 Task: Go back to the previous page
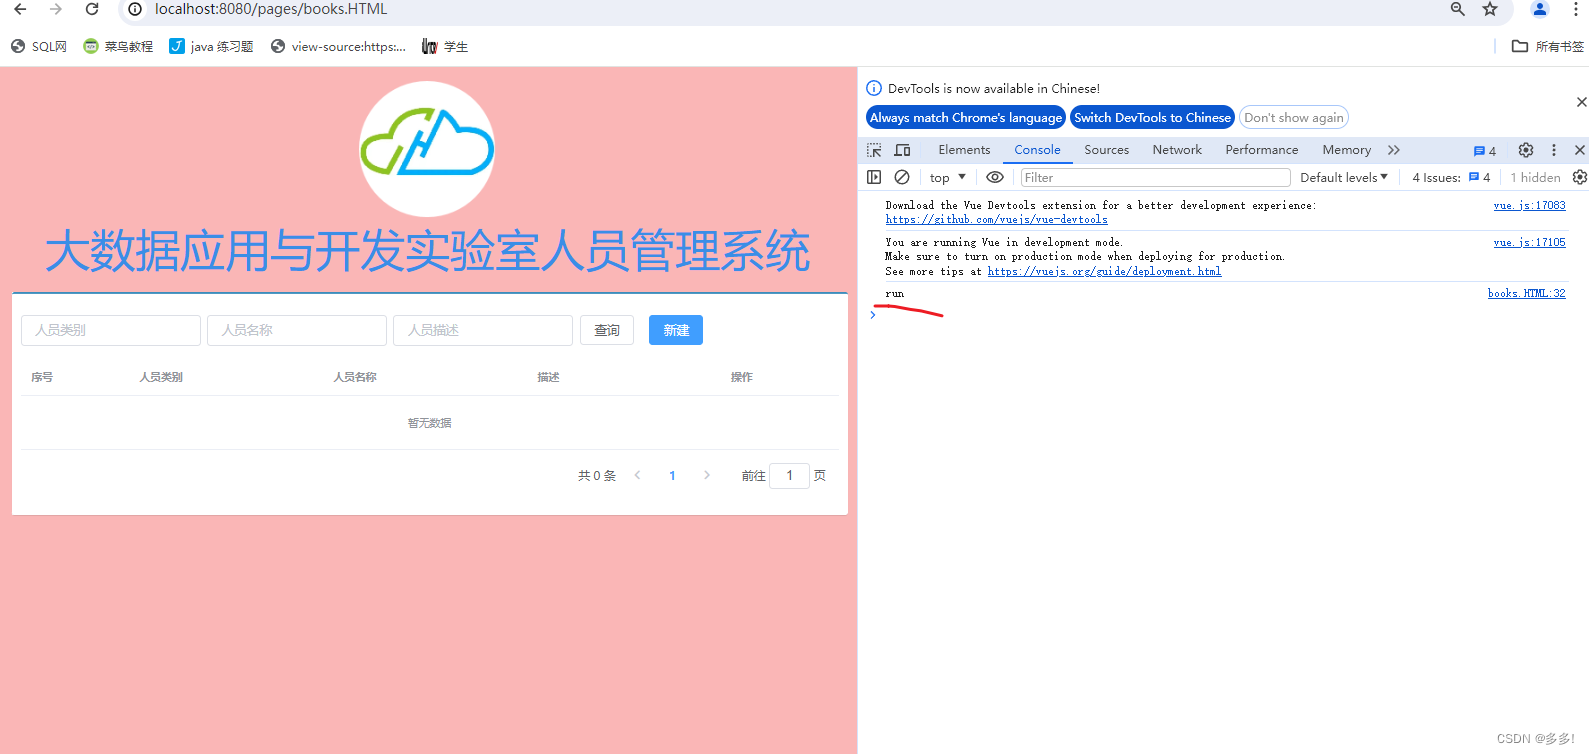[x=20, y=9]
